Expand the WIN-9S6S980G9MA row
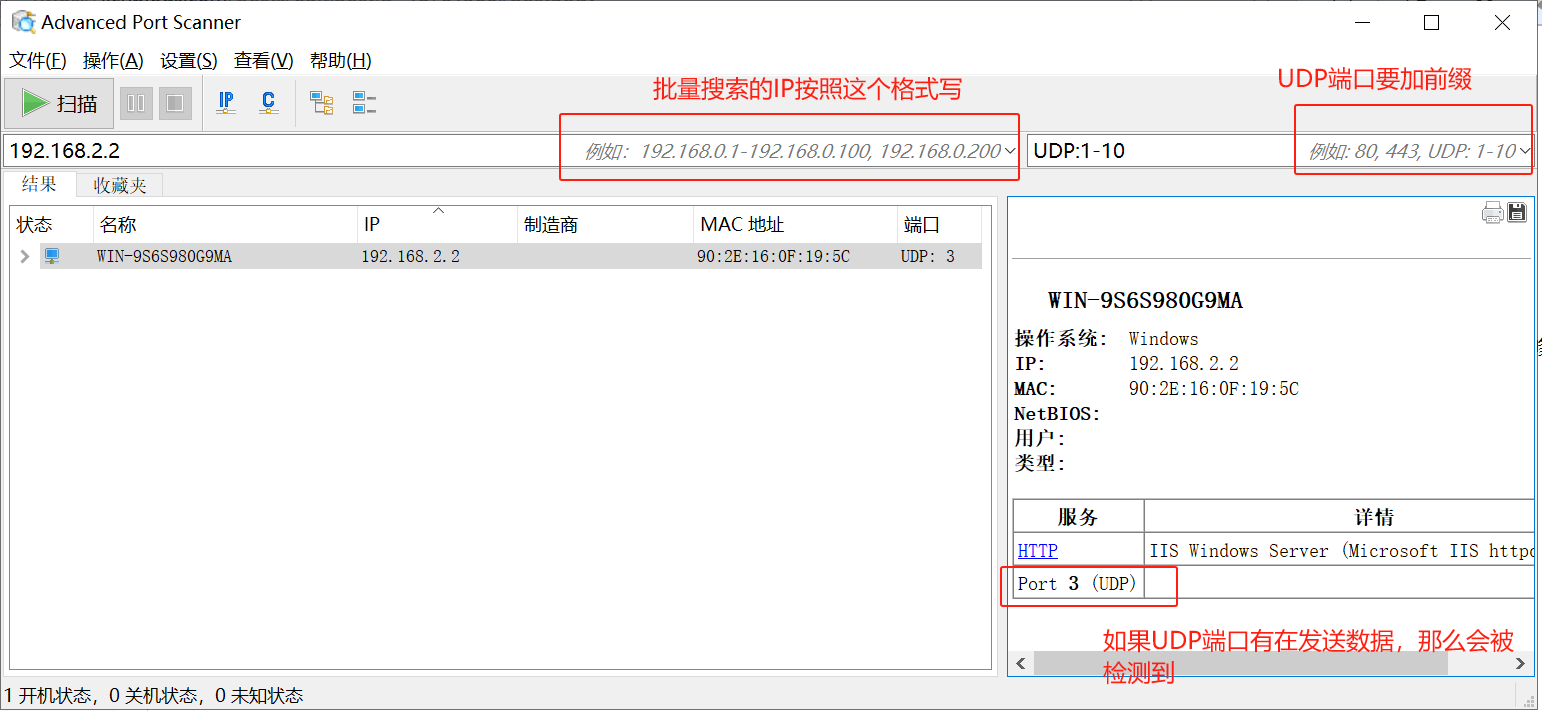The image size is (1542, 711). coord(25,256)
